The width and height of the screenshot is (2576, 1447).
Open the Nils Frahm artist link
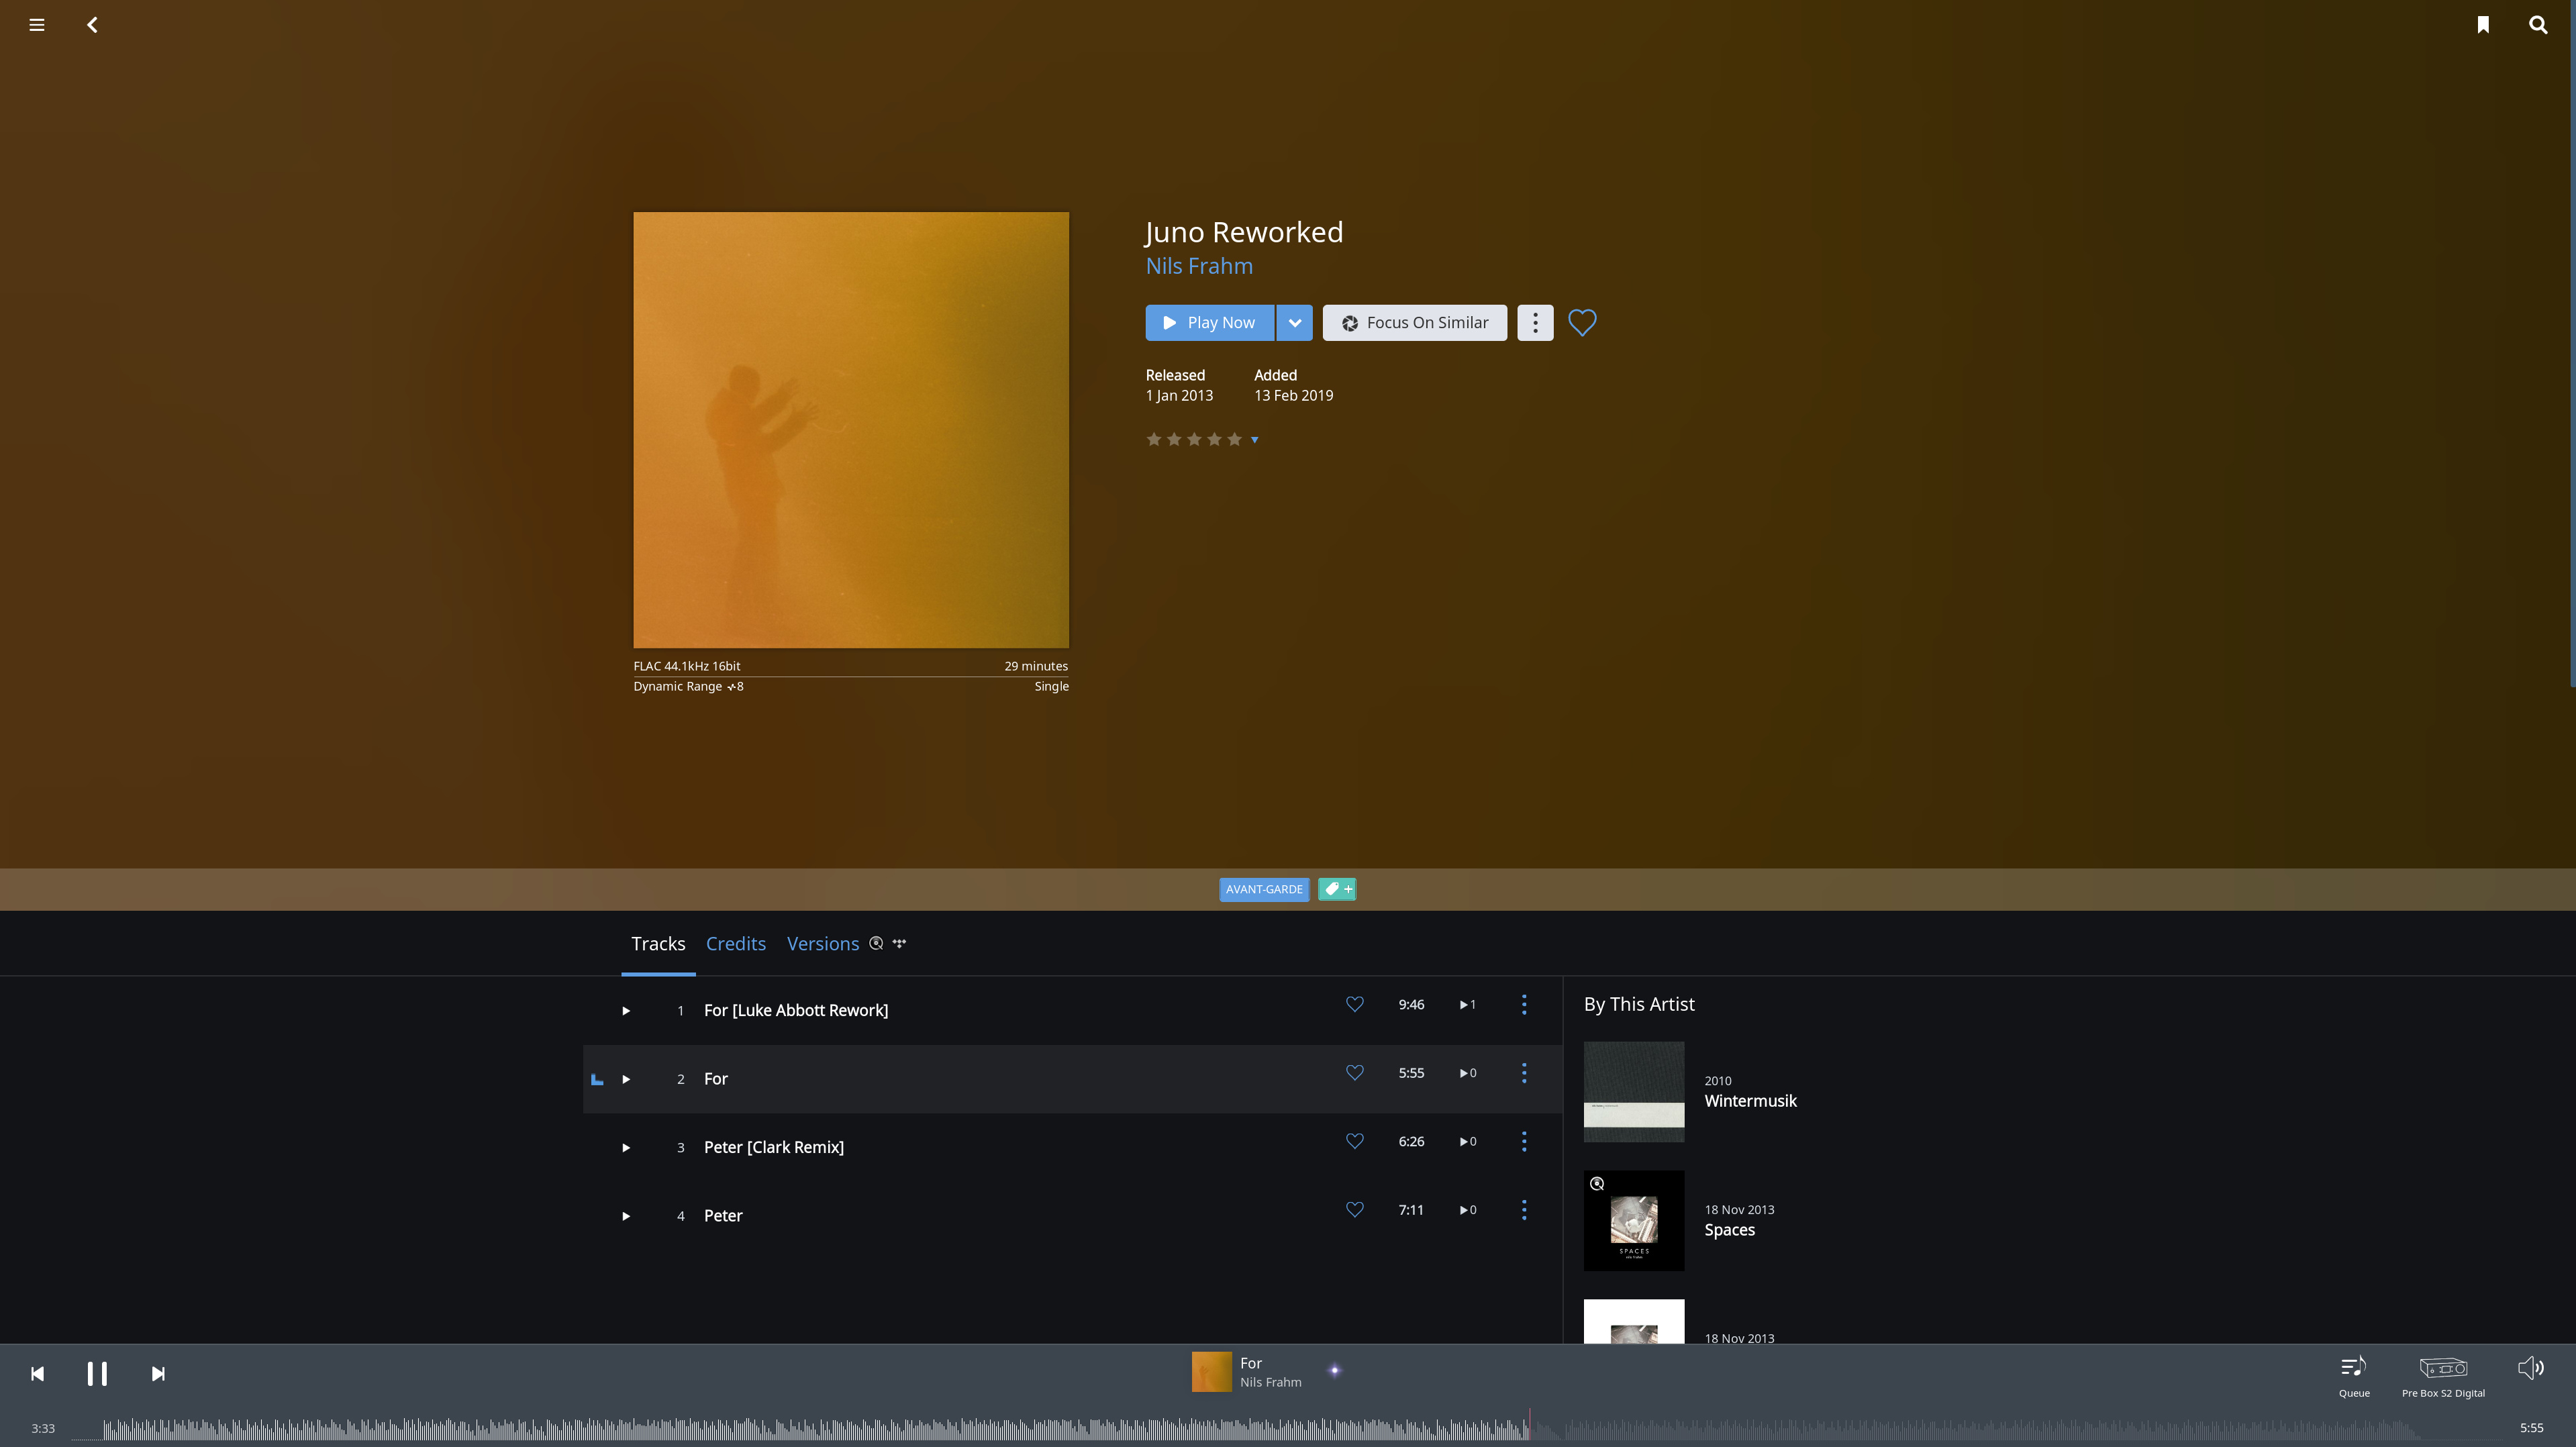(1199, 266)
